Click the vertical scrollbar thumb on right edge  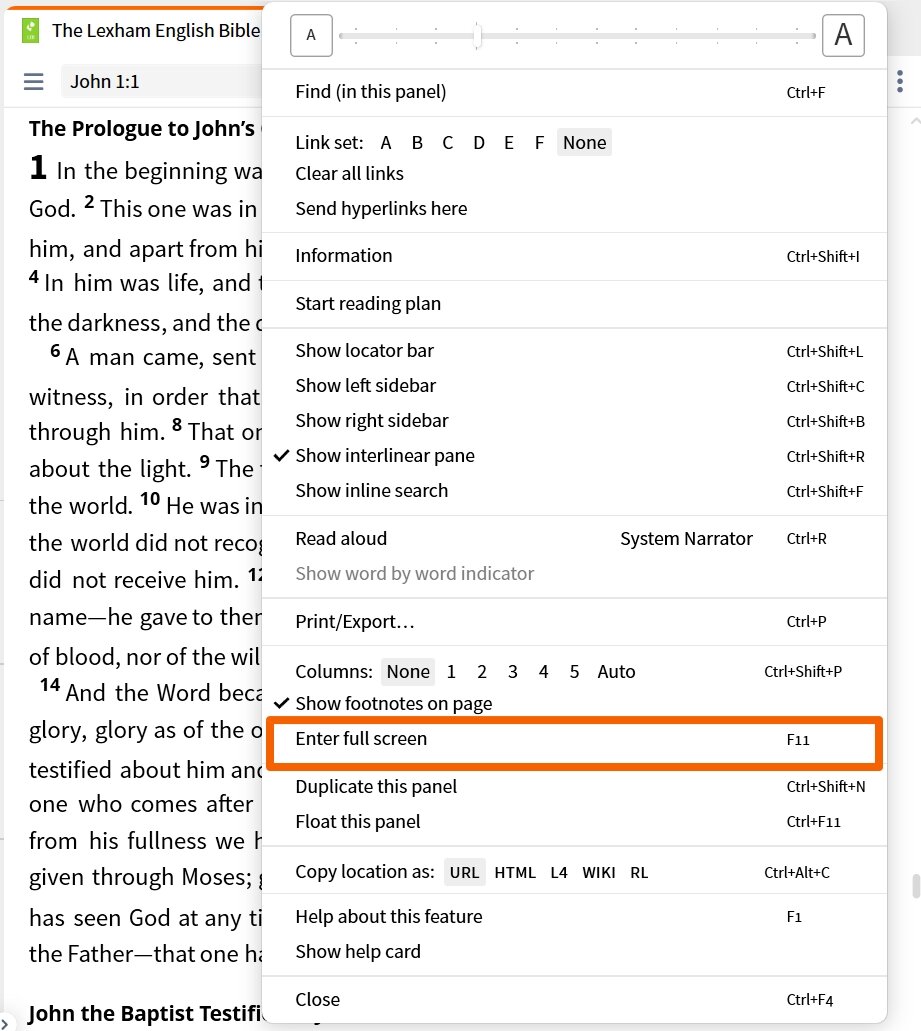point(916,886)
